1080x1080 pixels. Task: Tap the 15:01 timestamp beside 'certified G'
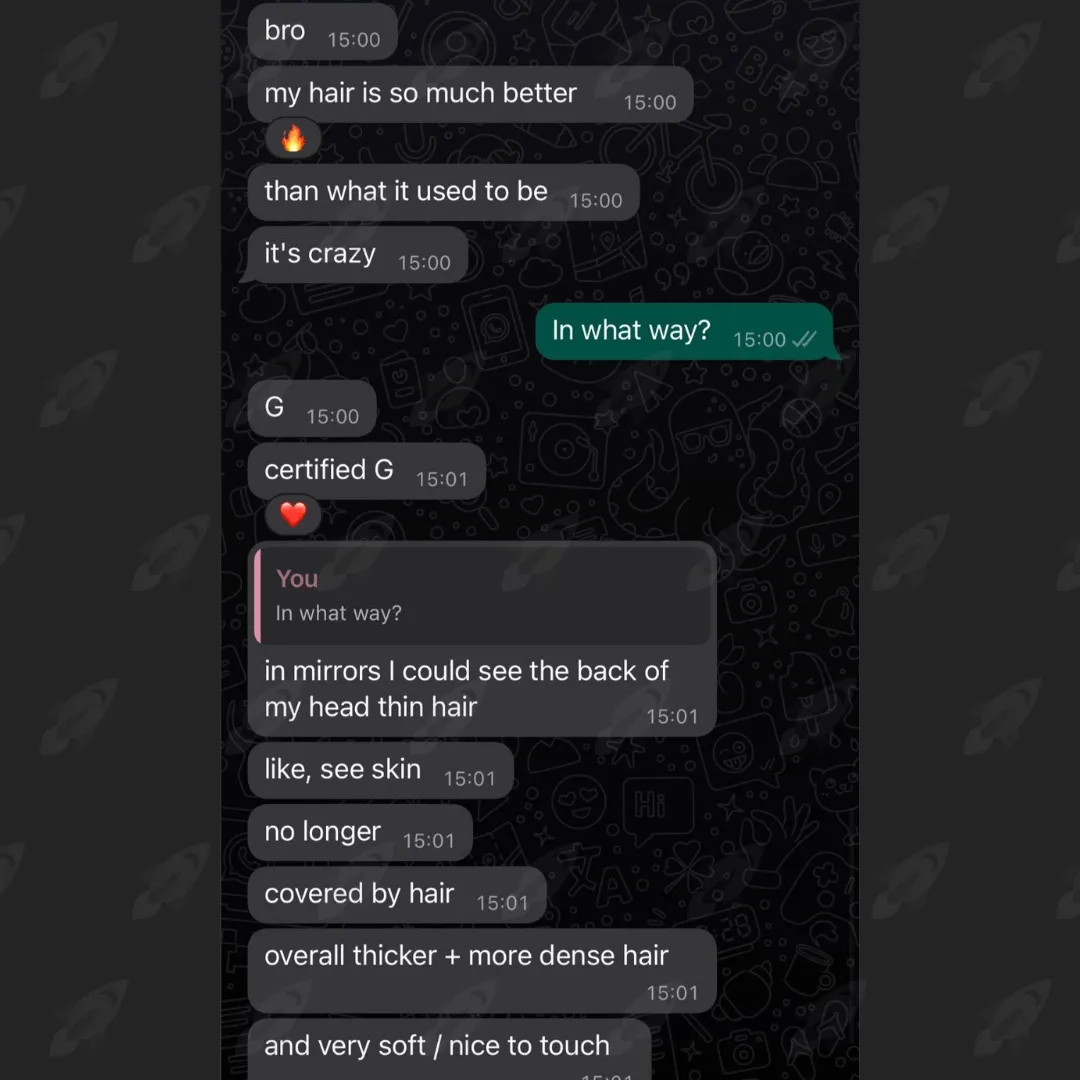[x=442, y=479]
